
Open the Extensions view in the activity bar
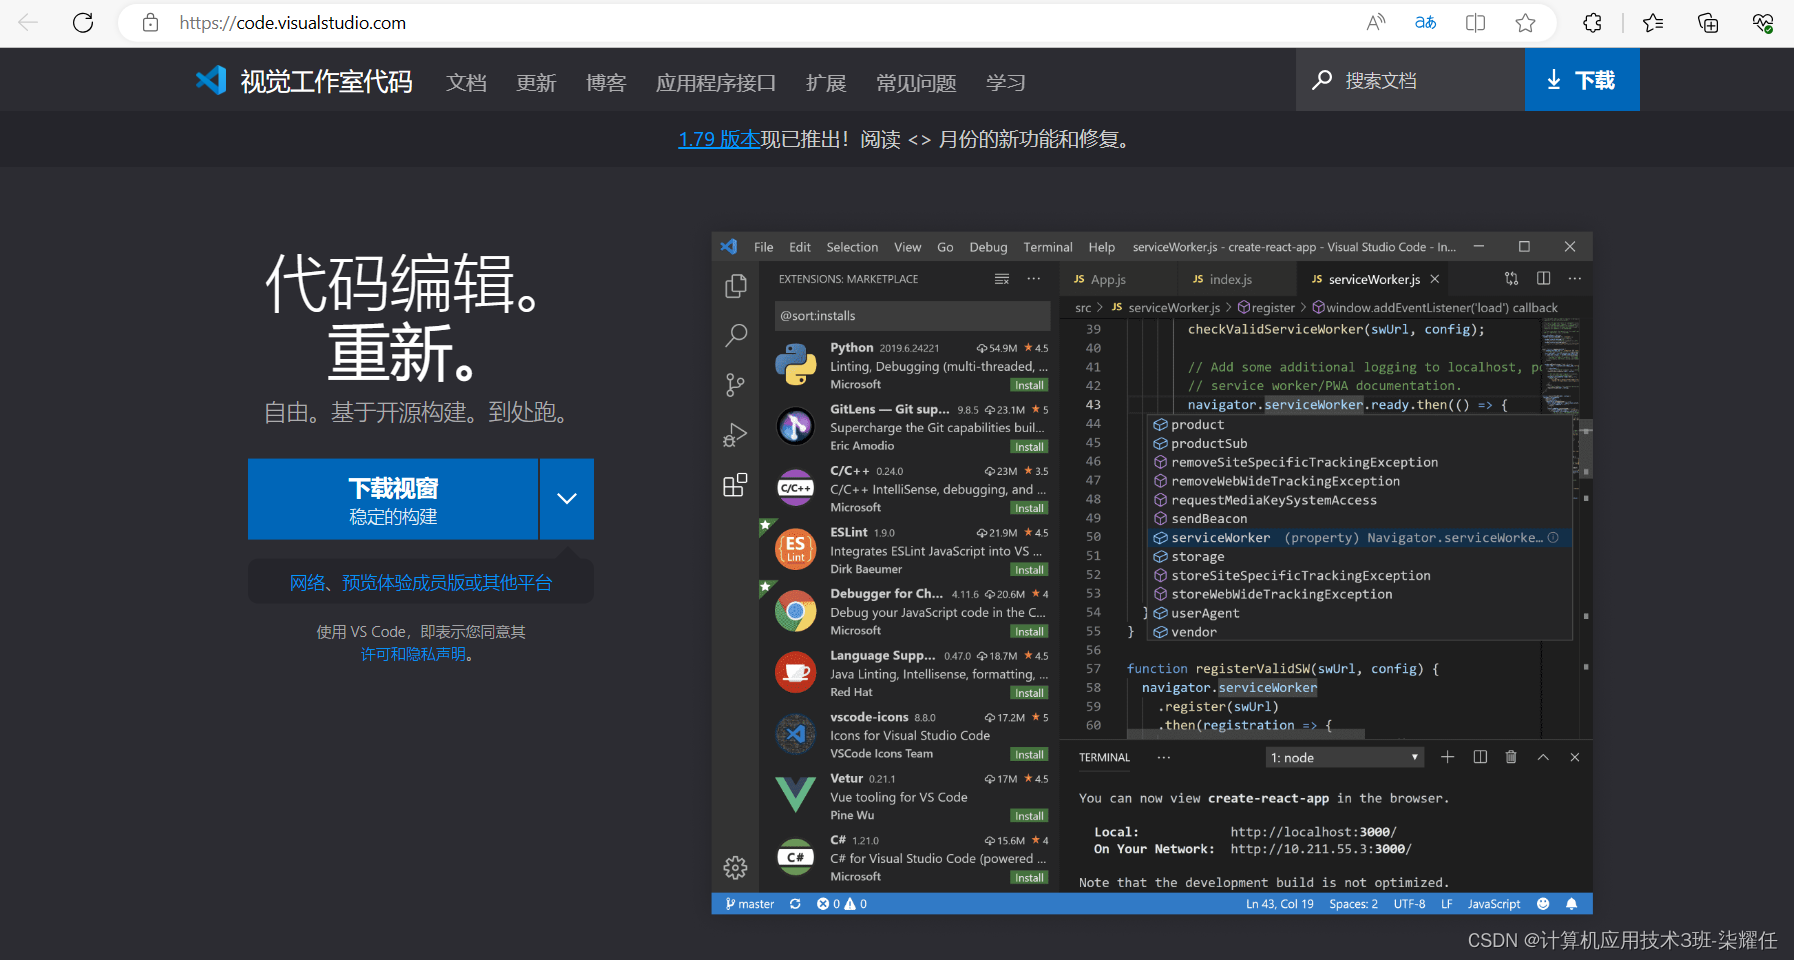tap(736, 484)
